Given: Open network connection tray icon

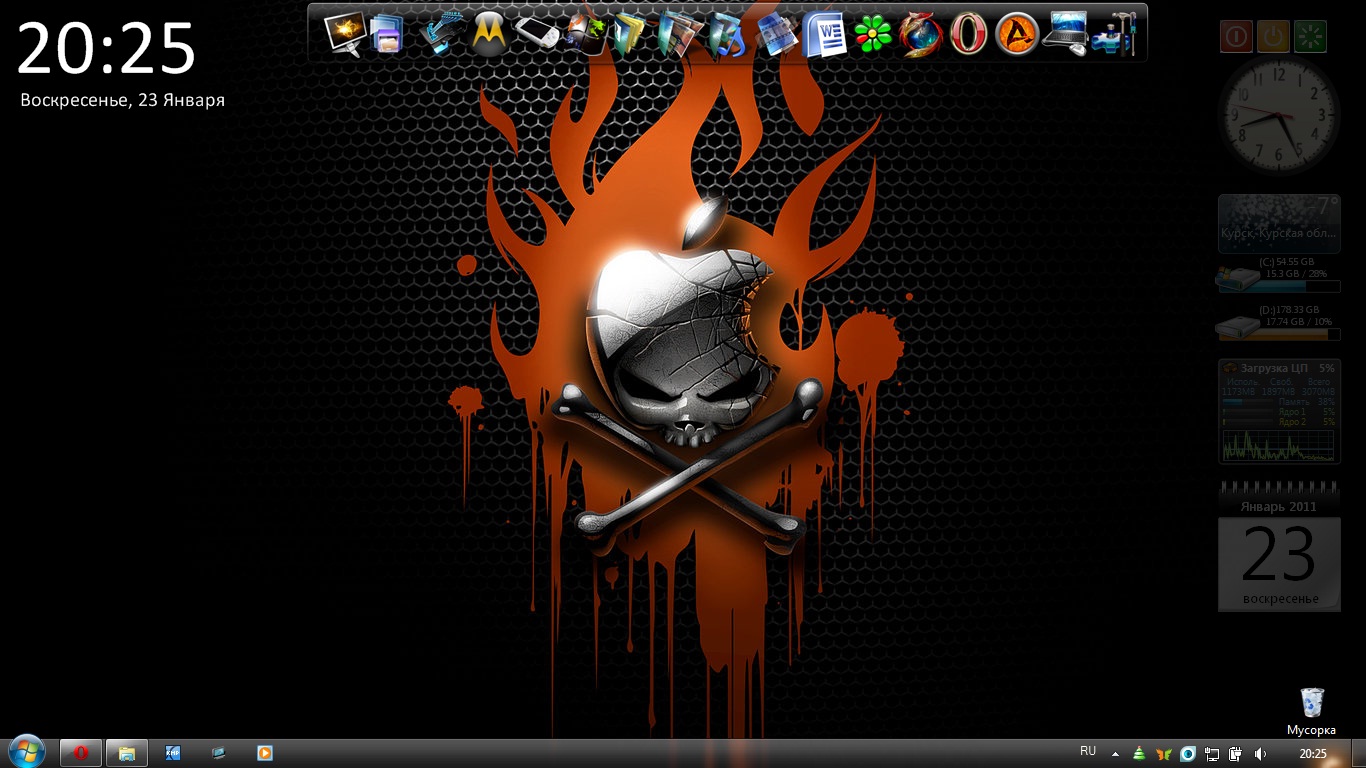Looking at the screenshot, I should pos(1212,754).
